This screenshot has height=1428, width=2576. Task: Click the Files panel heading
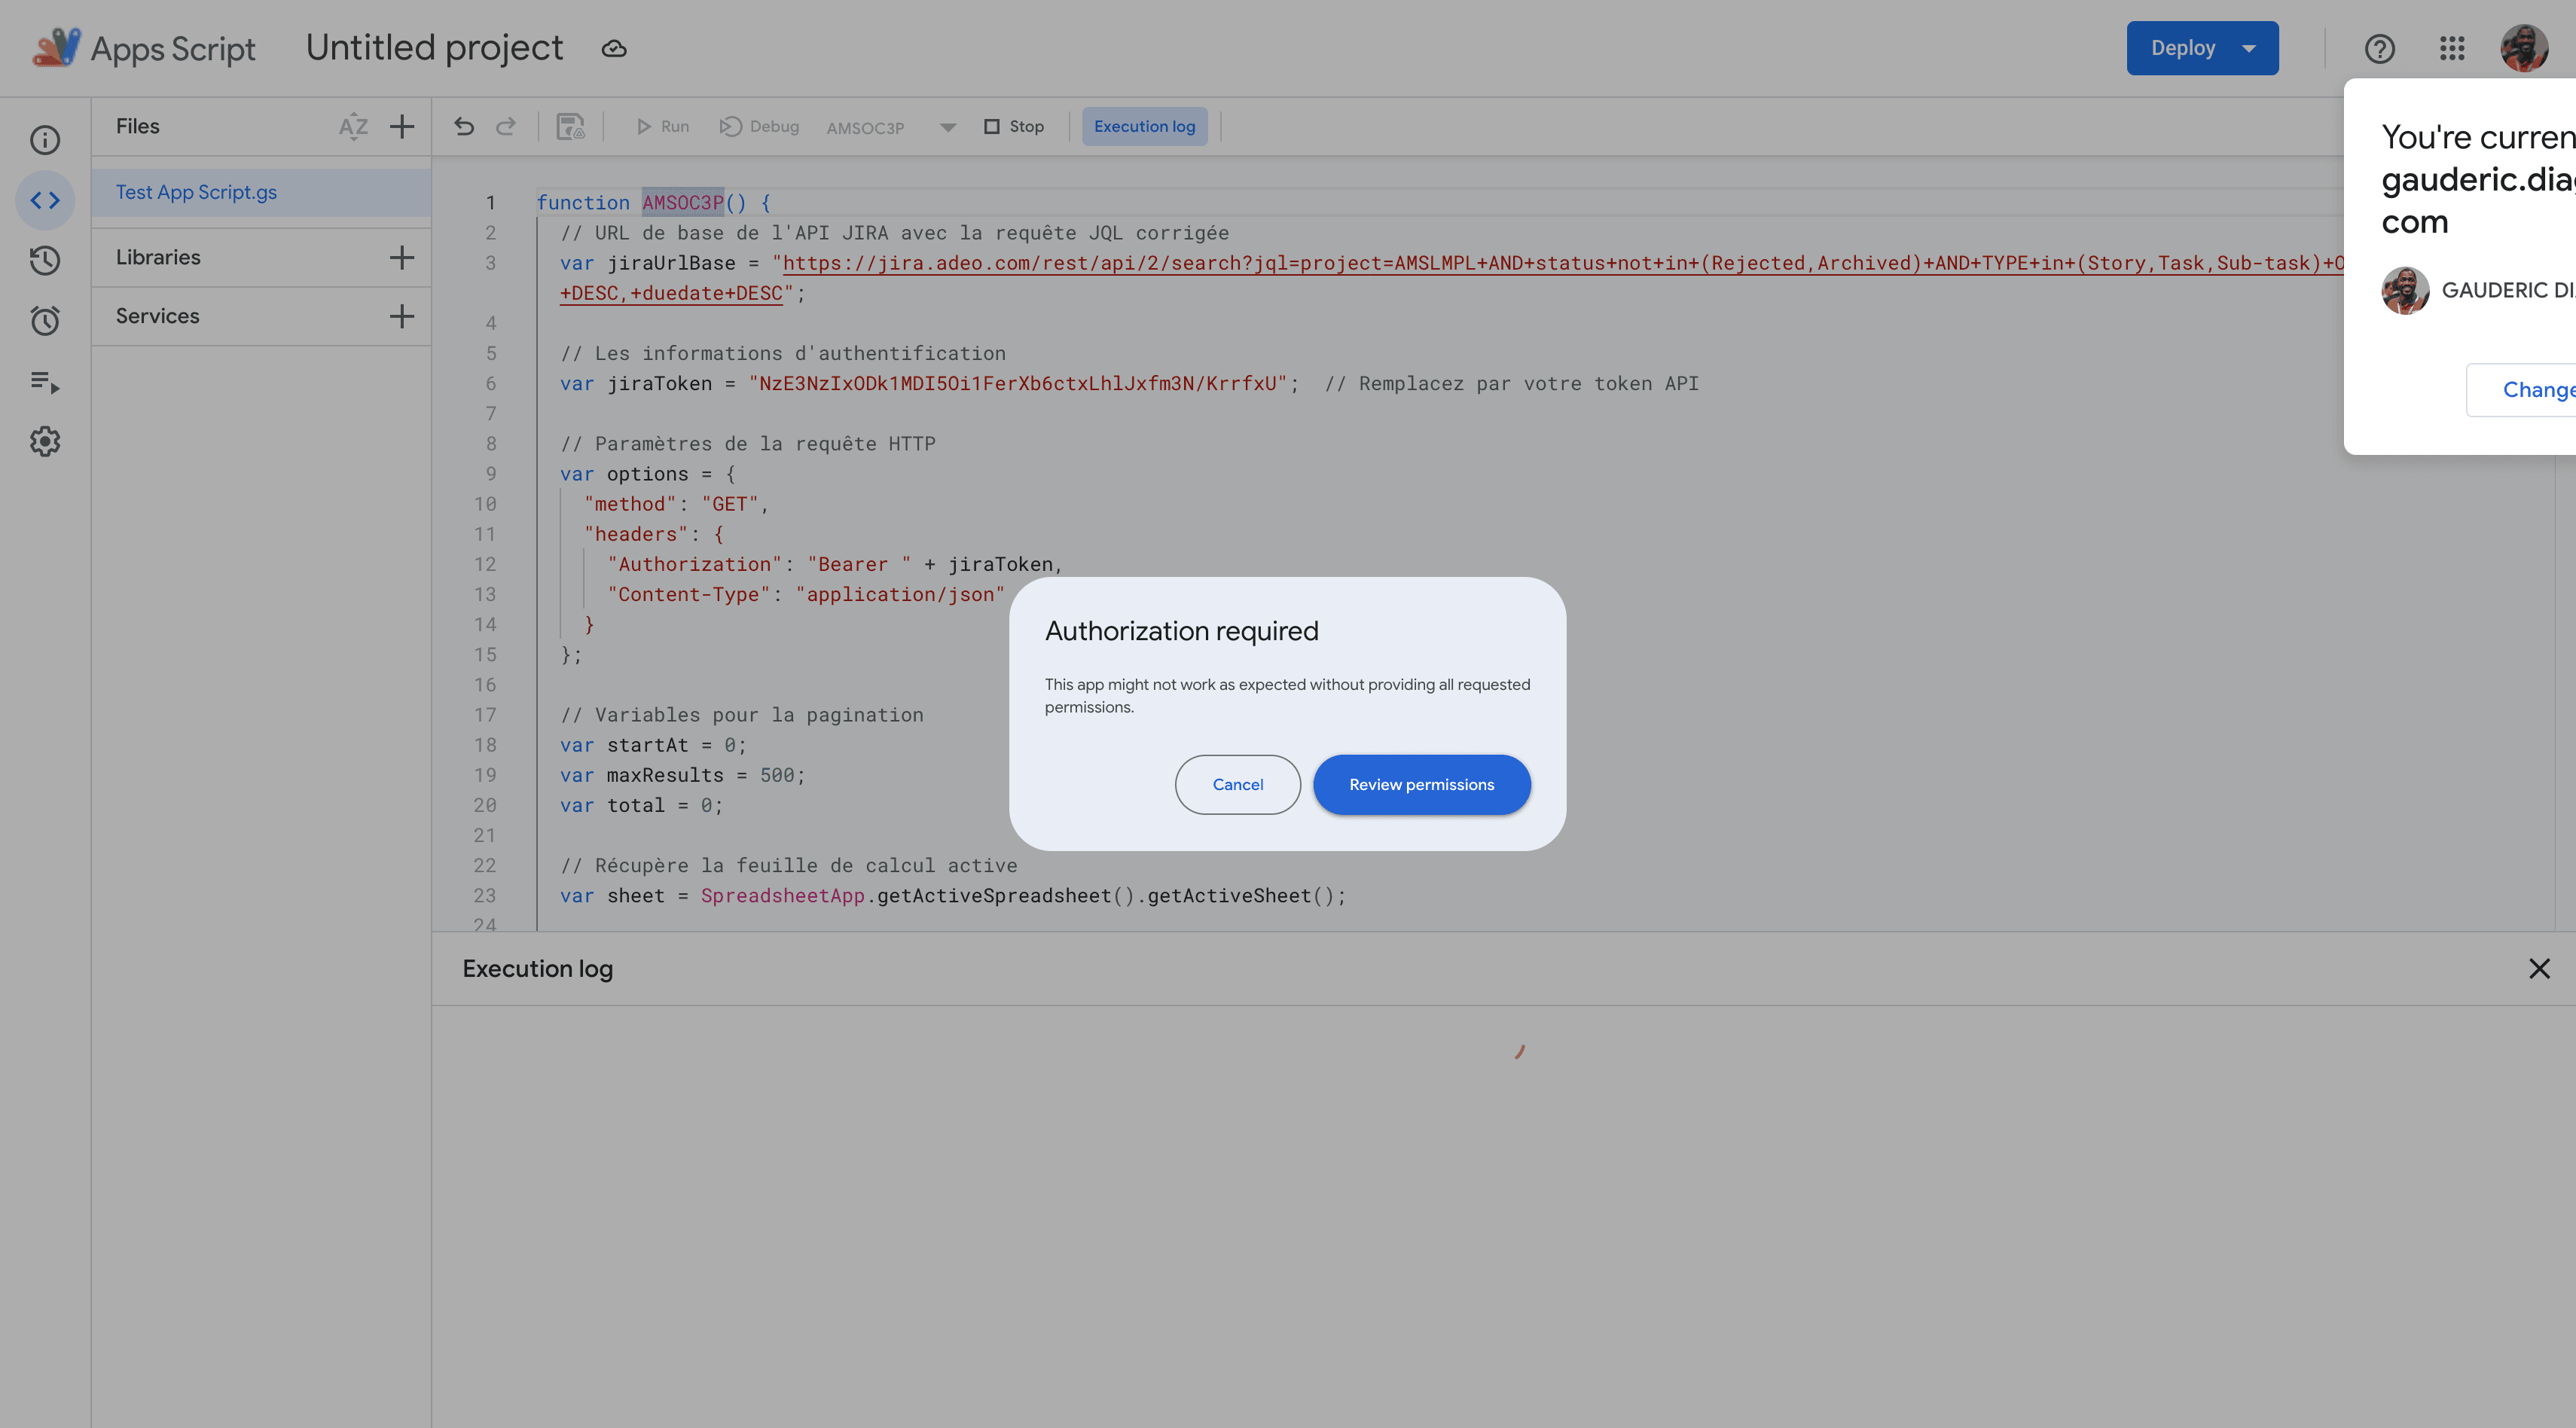pyautogui.click(x=137, y=127)
